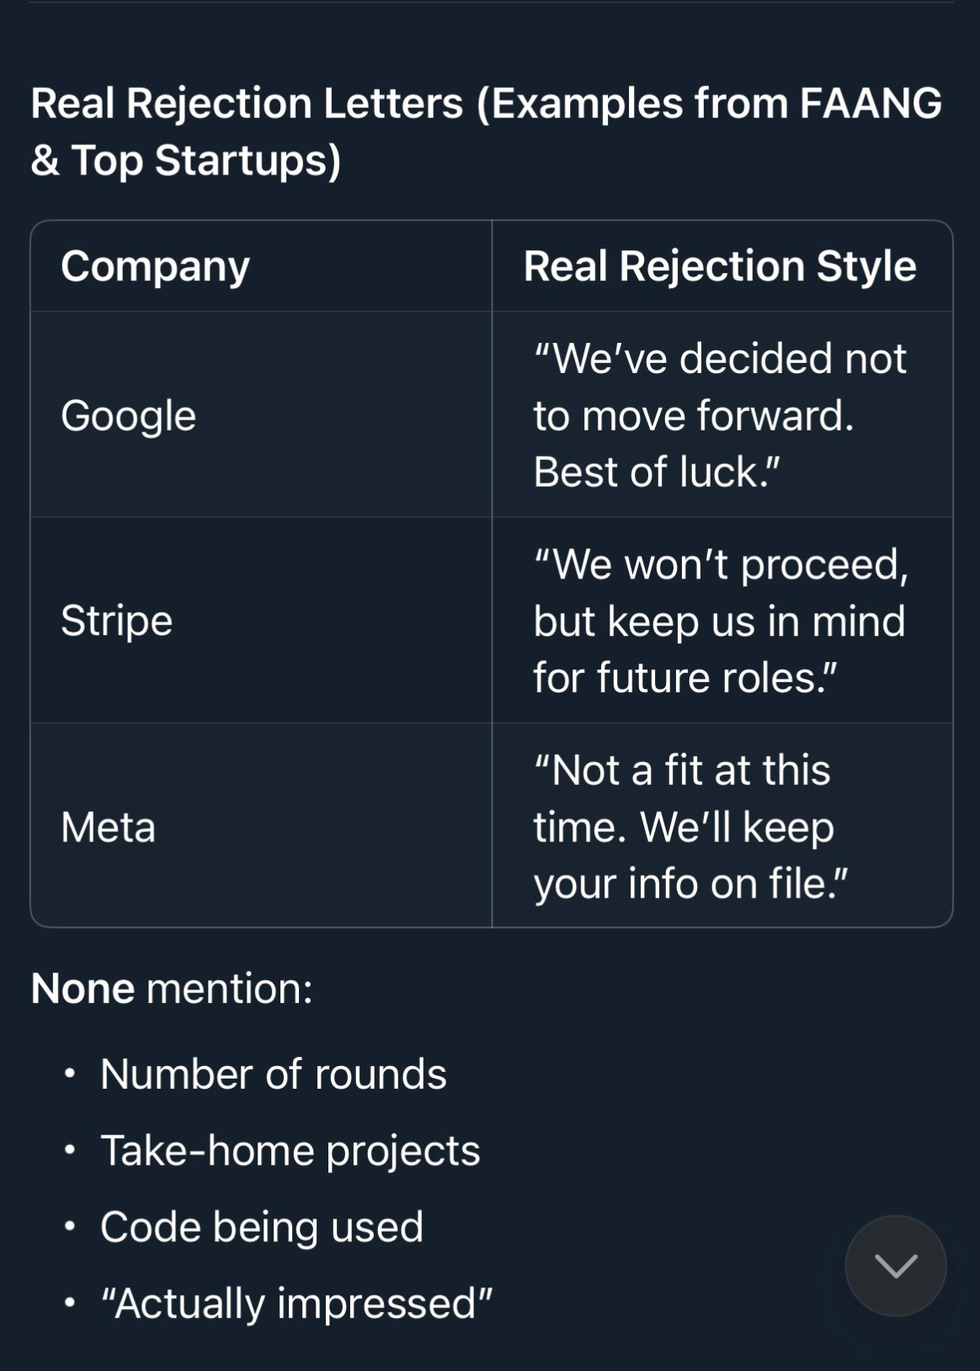Select the 'Real Rejection Style' column header

coord(719,266)
